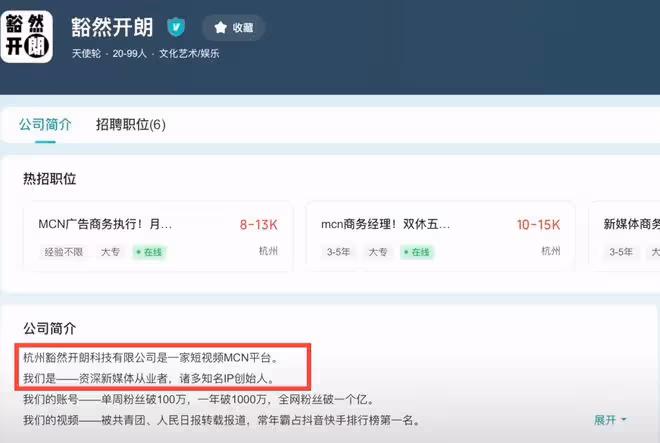Open the mcn商务经理 job card
The height and width of the screenshot is (443, 660).
[441, 237]
